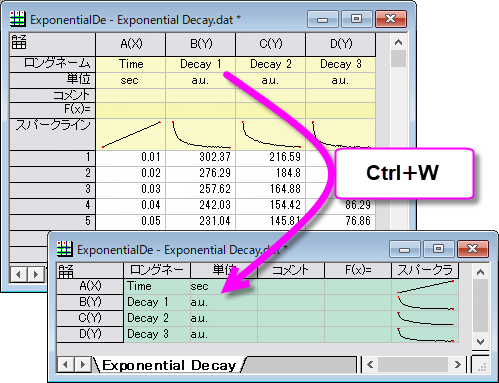This screenshot has height=383, width=499.
Task: Click vertical scroll down arrow in front window
Action: pos(480,341)
